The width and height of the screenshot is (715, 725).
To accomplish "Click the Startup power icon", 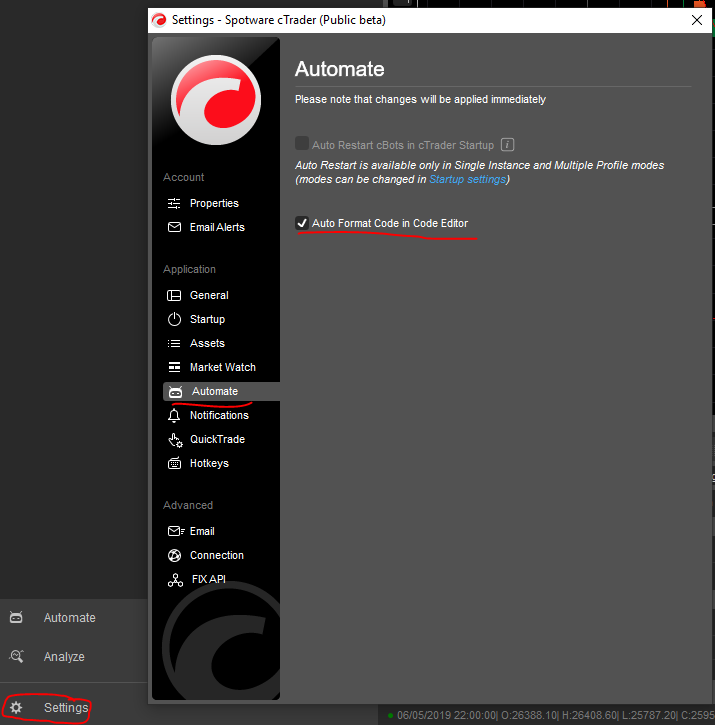I will click(174, 319).
